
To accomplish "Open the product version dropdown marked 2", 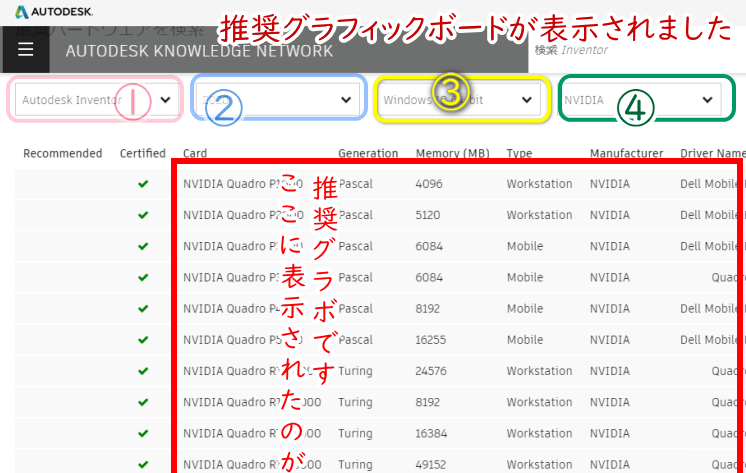I will (x=277, y=100).
